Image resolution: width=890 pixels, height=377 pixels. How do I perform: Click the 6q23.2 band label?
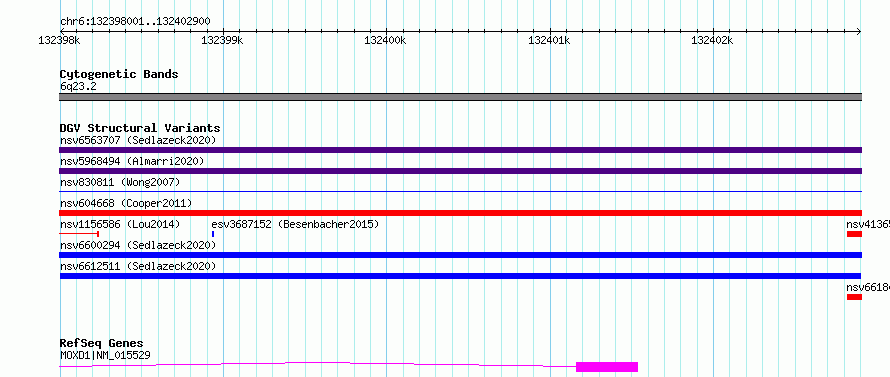pyautogui.click(x=78, y=86)
